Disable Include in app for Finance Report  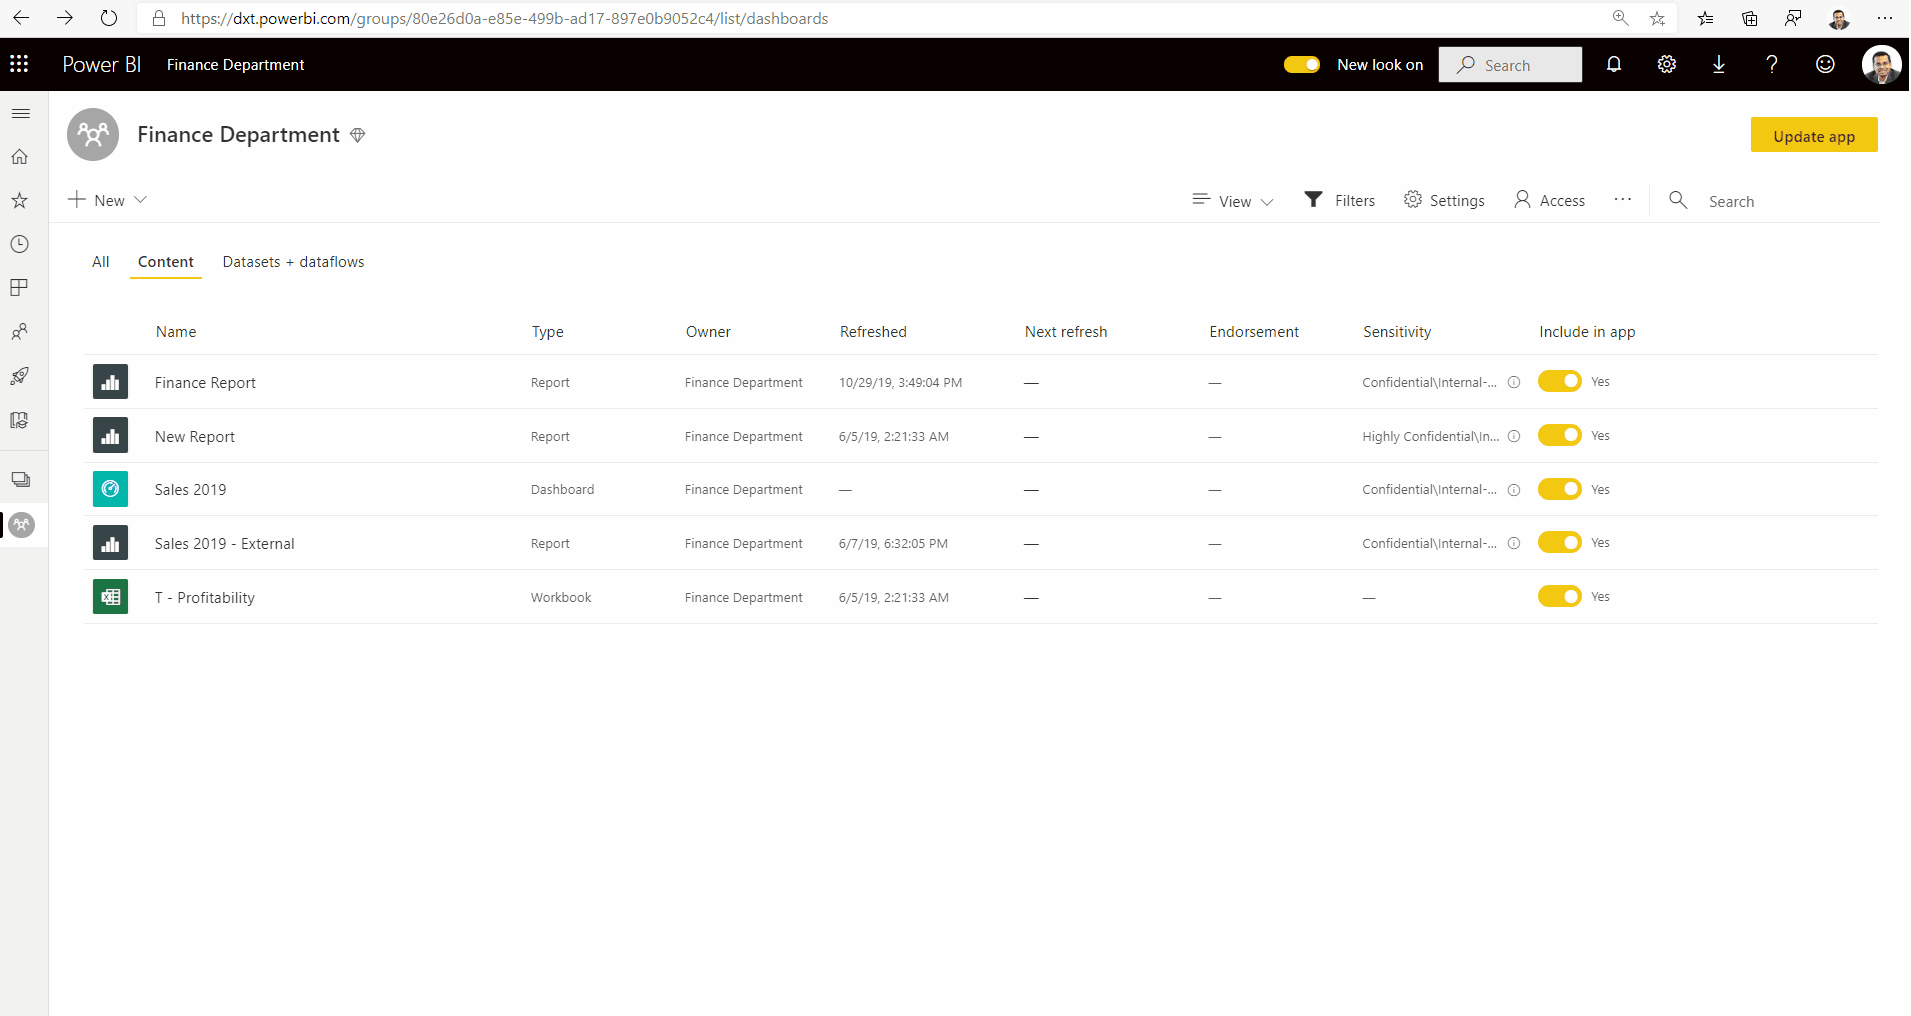tap(1560, 381)
